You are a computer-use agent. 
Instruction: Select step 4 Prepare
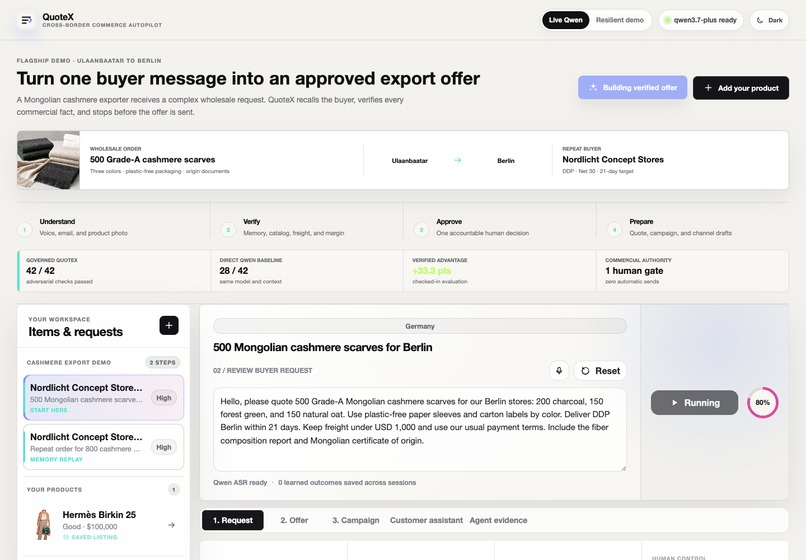coord(693,227)
